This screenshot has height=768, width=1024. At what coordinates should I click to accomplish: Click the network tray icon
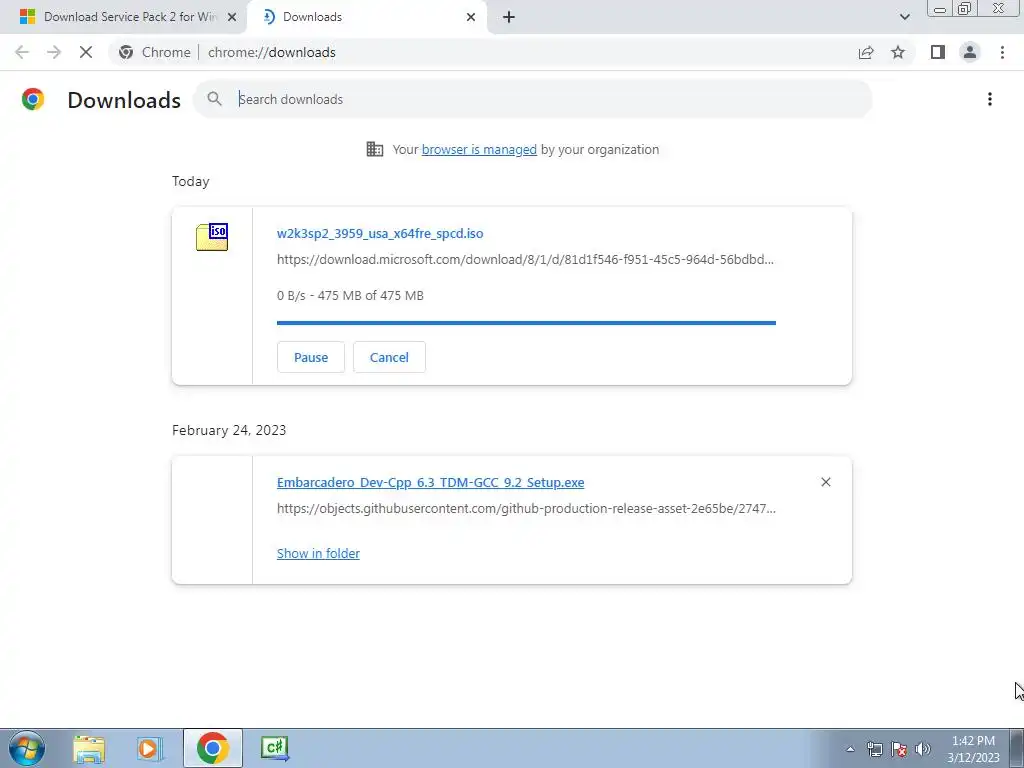[x=874, y=749]
